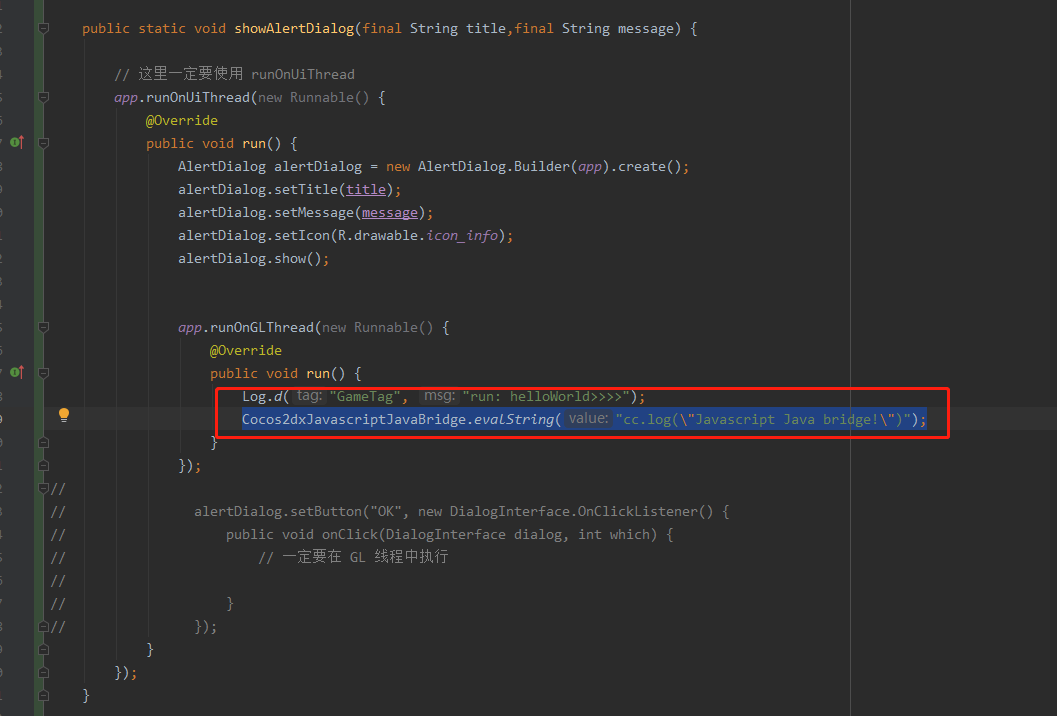The image size is (1057, 716).
Task: Click the fold icon beside the closing brace after evalString
Action: [42, 441]
